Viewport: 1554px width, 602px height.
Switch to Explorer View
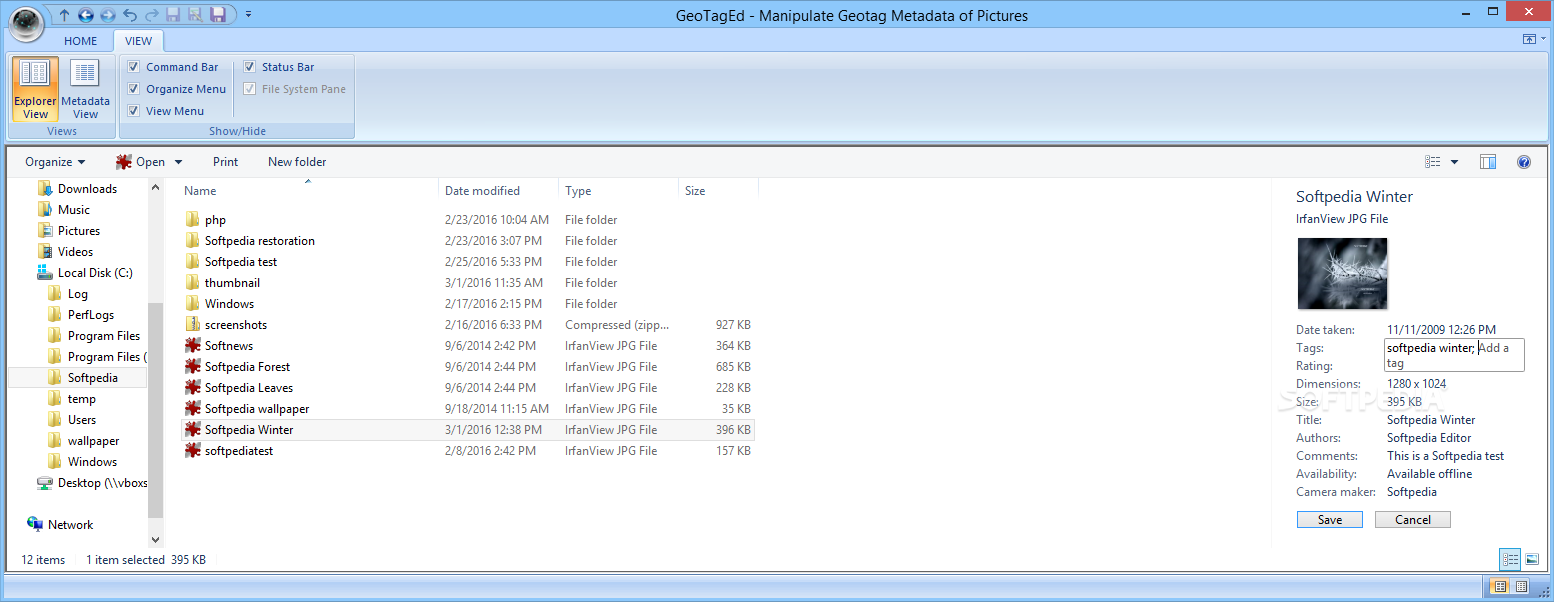coord(35,89)
